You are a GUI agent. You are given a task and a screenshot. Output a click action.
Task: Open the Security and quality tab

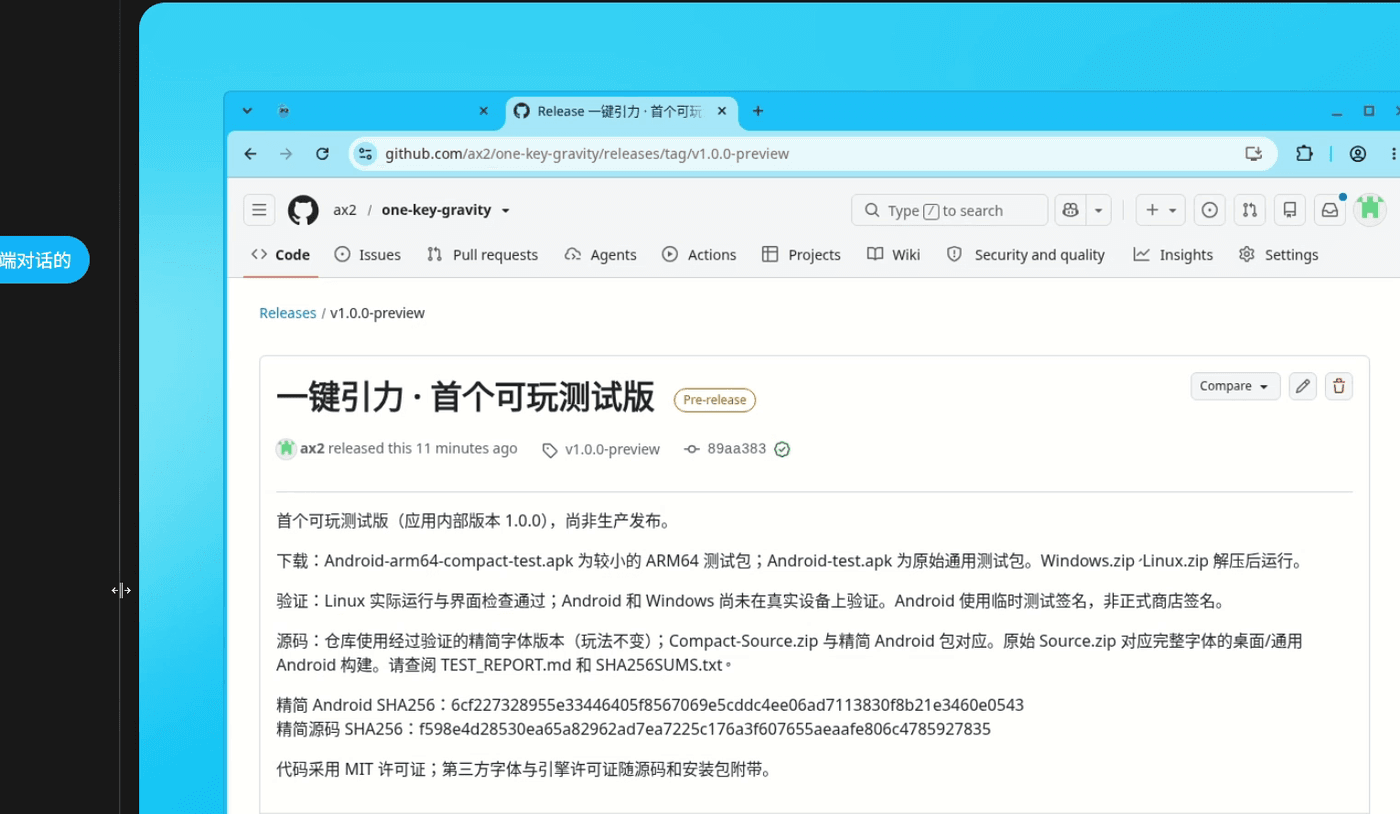pos(1026,255)
